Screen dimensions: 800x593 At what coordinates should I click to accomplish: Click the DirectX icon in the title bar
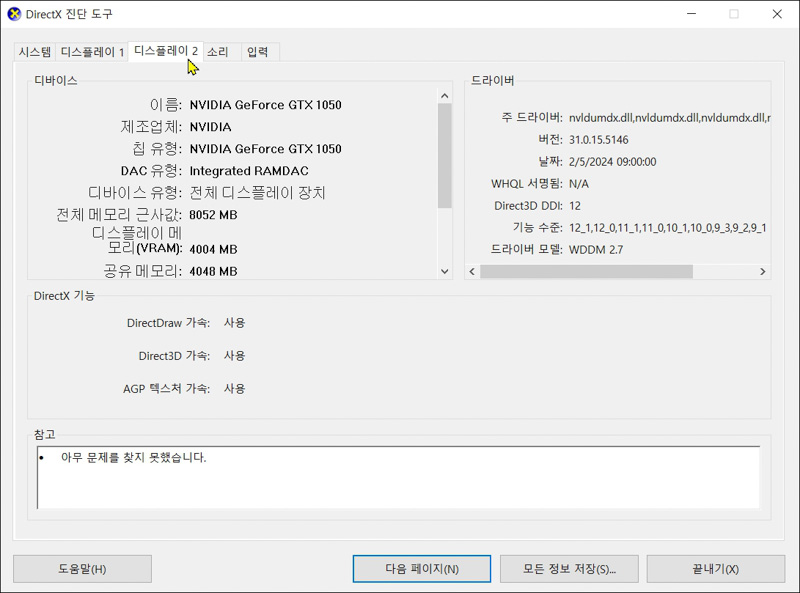[16, 14]
